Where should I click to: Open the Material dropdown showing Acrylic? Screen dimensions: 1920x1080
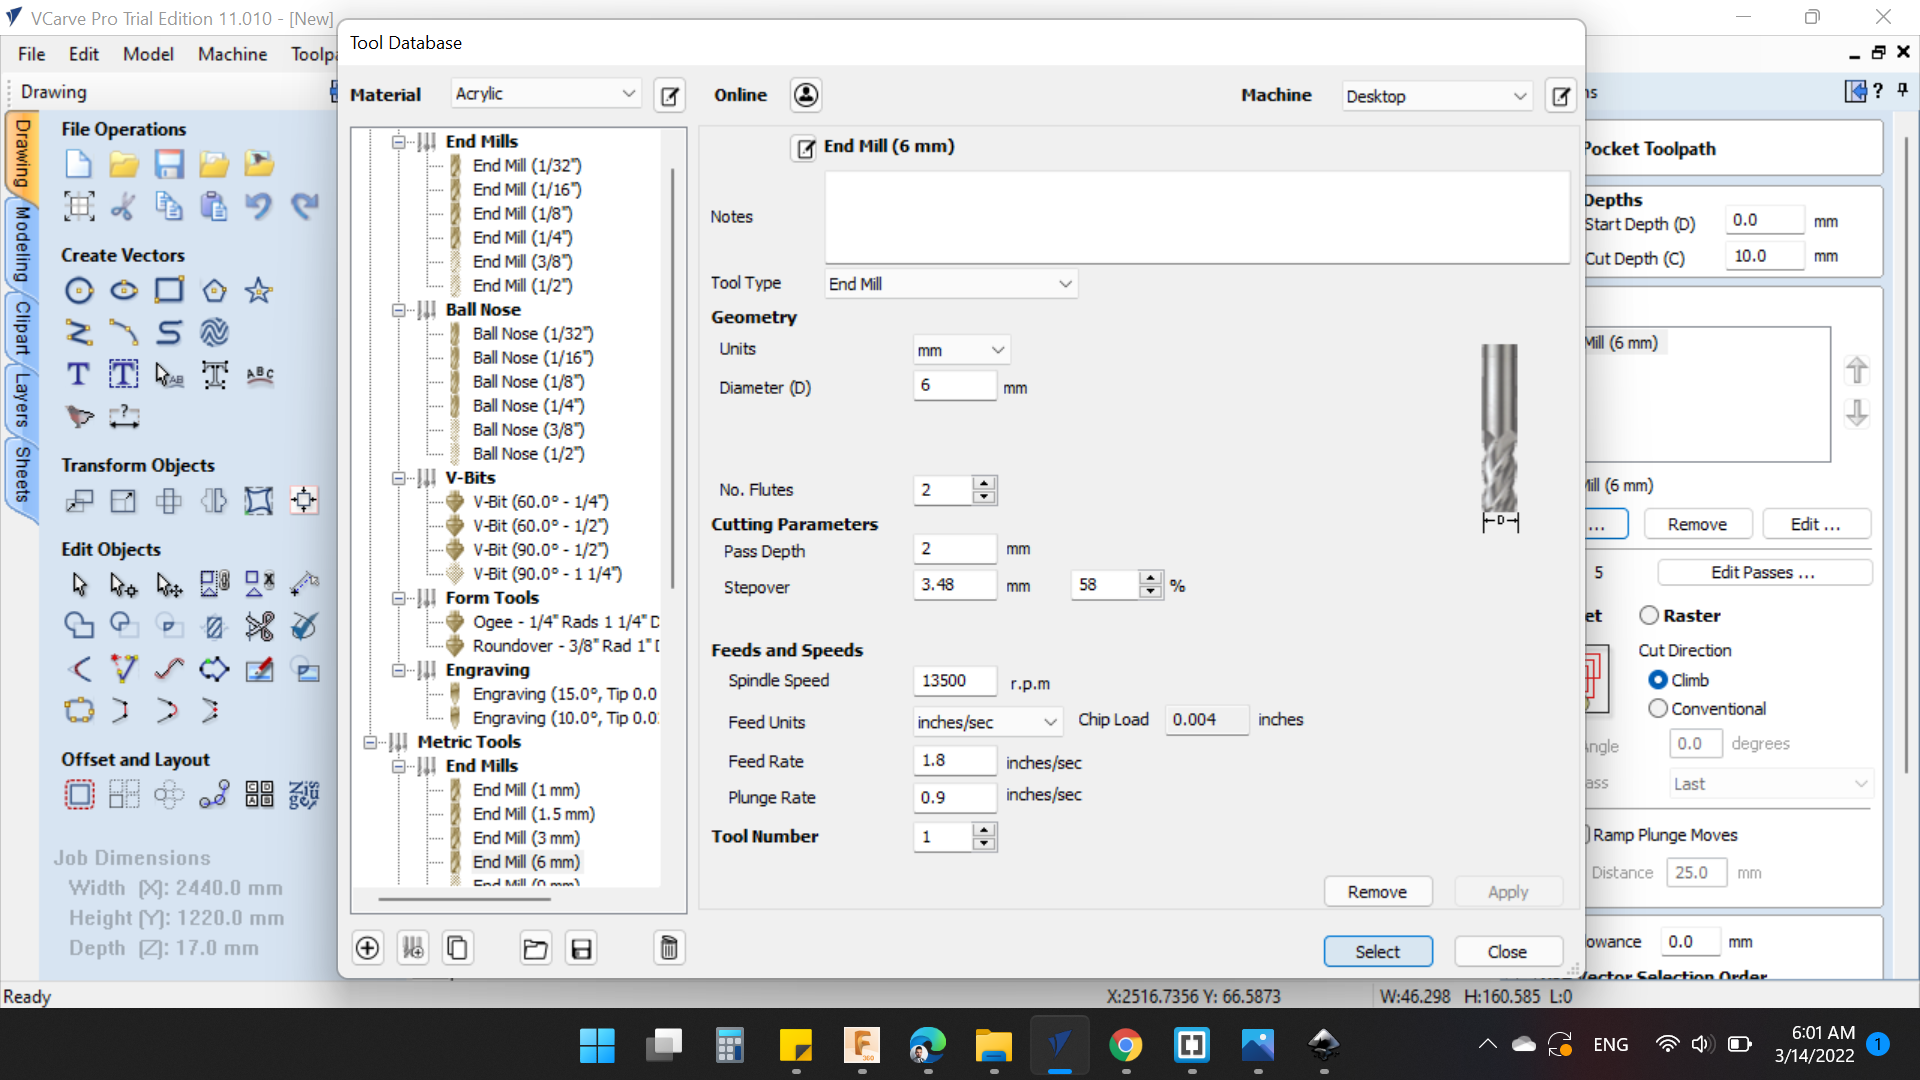[x=546, y=94]
